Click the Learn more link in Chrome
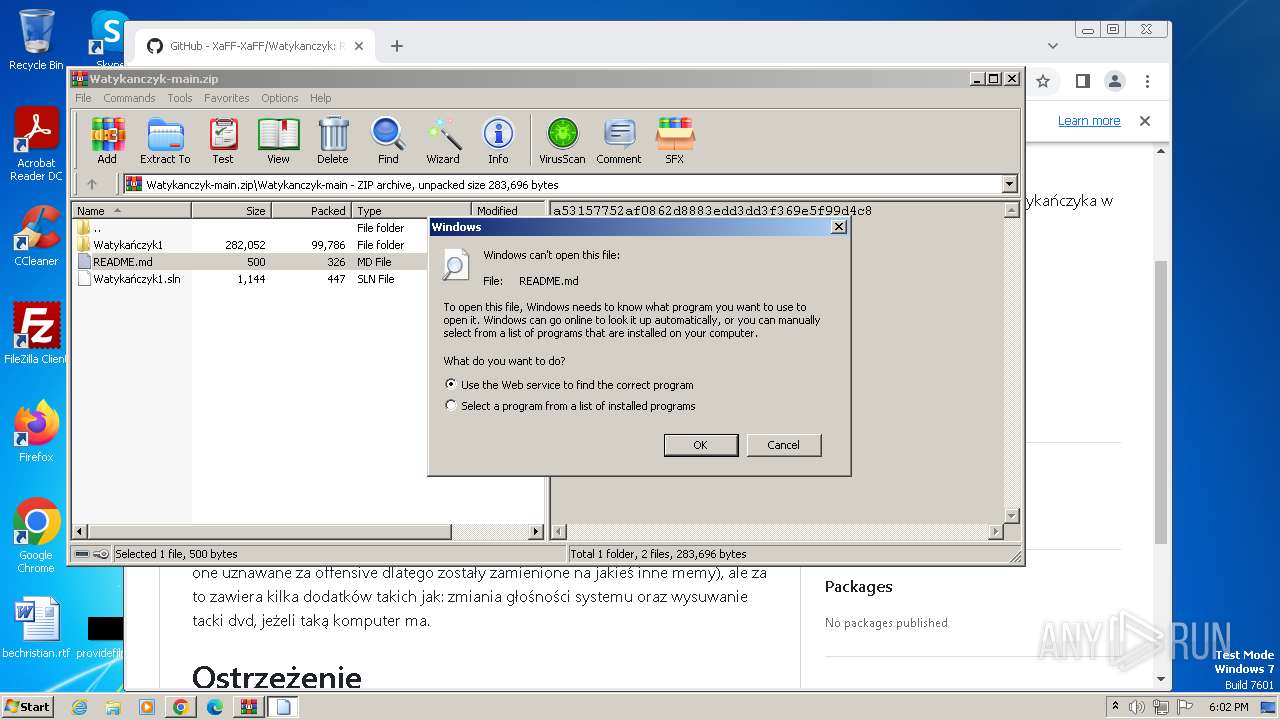Viewport: 1280px width, 720px height. point(1089,121)
